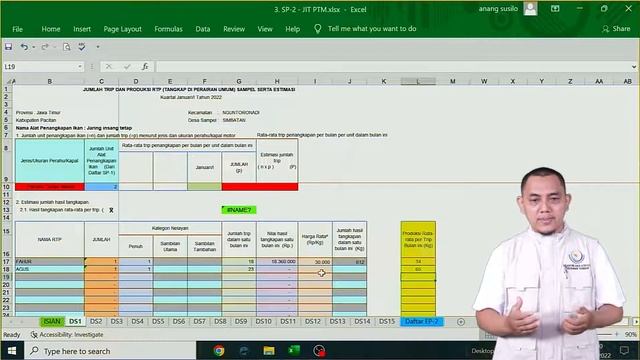Switch to the DS5 sheet tab

(158, 322)
